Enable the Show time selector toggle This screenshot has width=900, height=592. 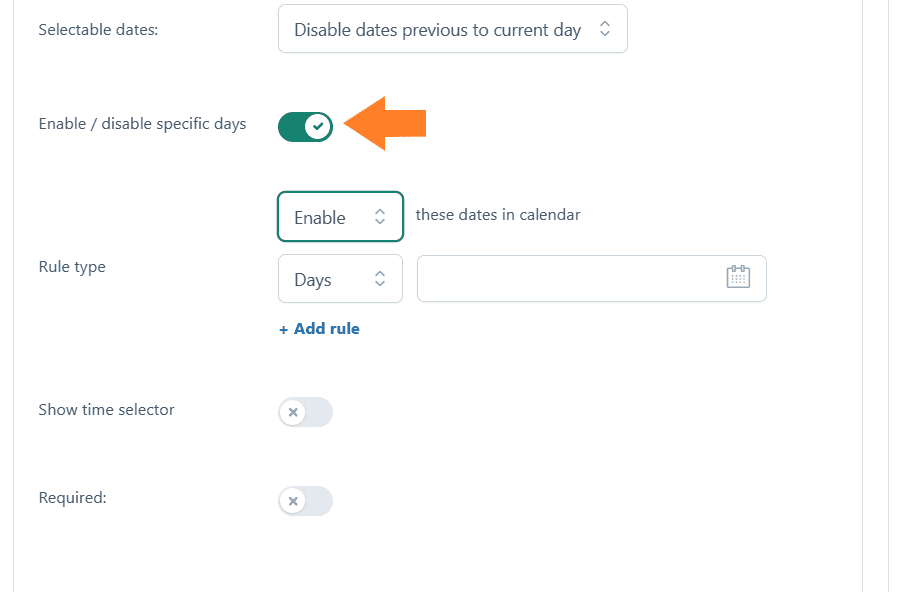[x=305, y=412]
